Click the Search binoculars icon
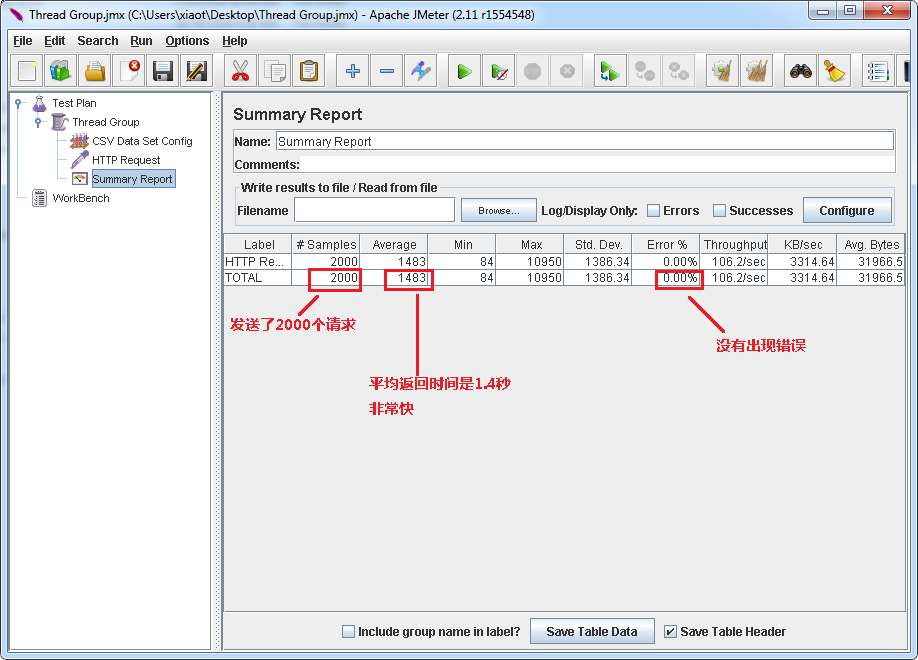 click(800, 71)
